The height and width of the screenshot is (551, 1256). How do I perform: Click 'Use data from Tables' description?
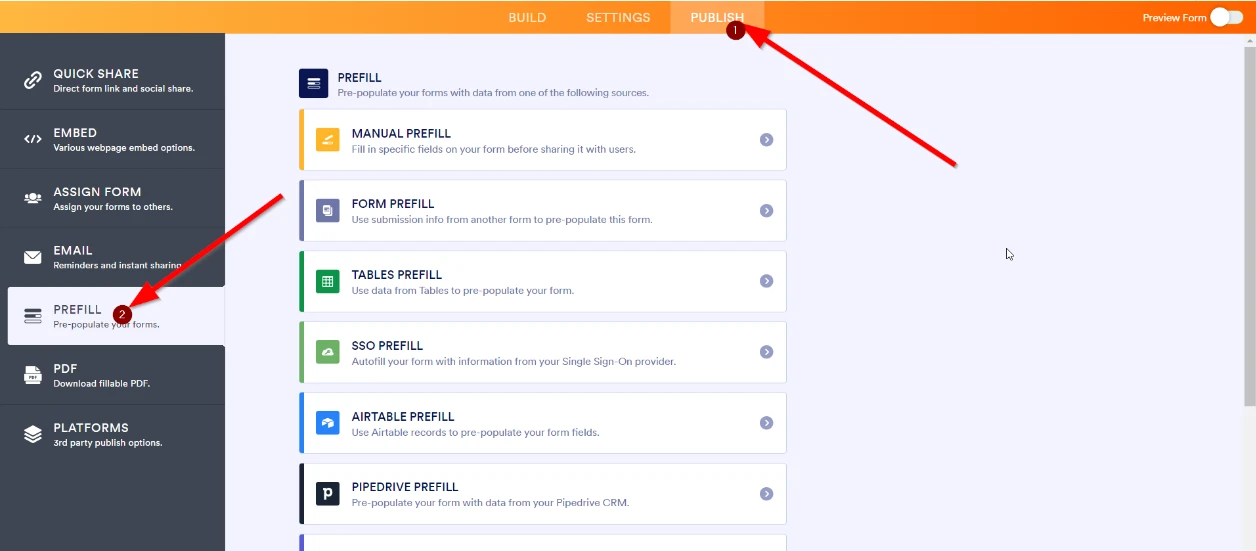tap(463, 291)
